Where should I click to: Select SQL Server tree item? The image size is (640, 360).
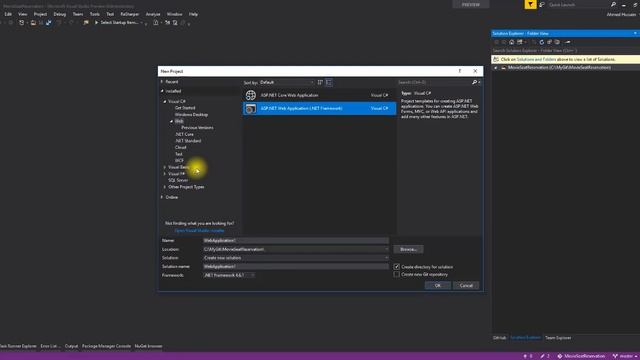pos(178,180)
